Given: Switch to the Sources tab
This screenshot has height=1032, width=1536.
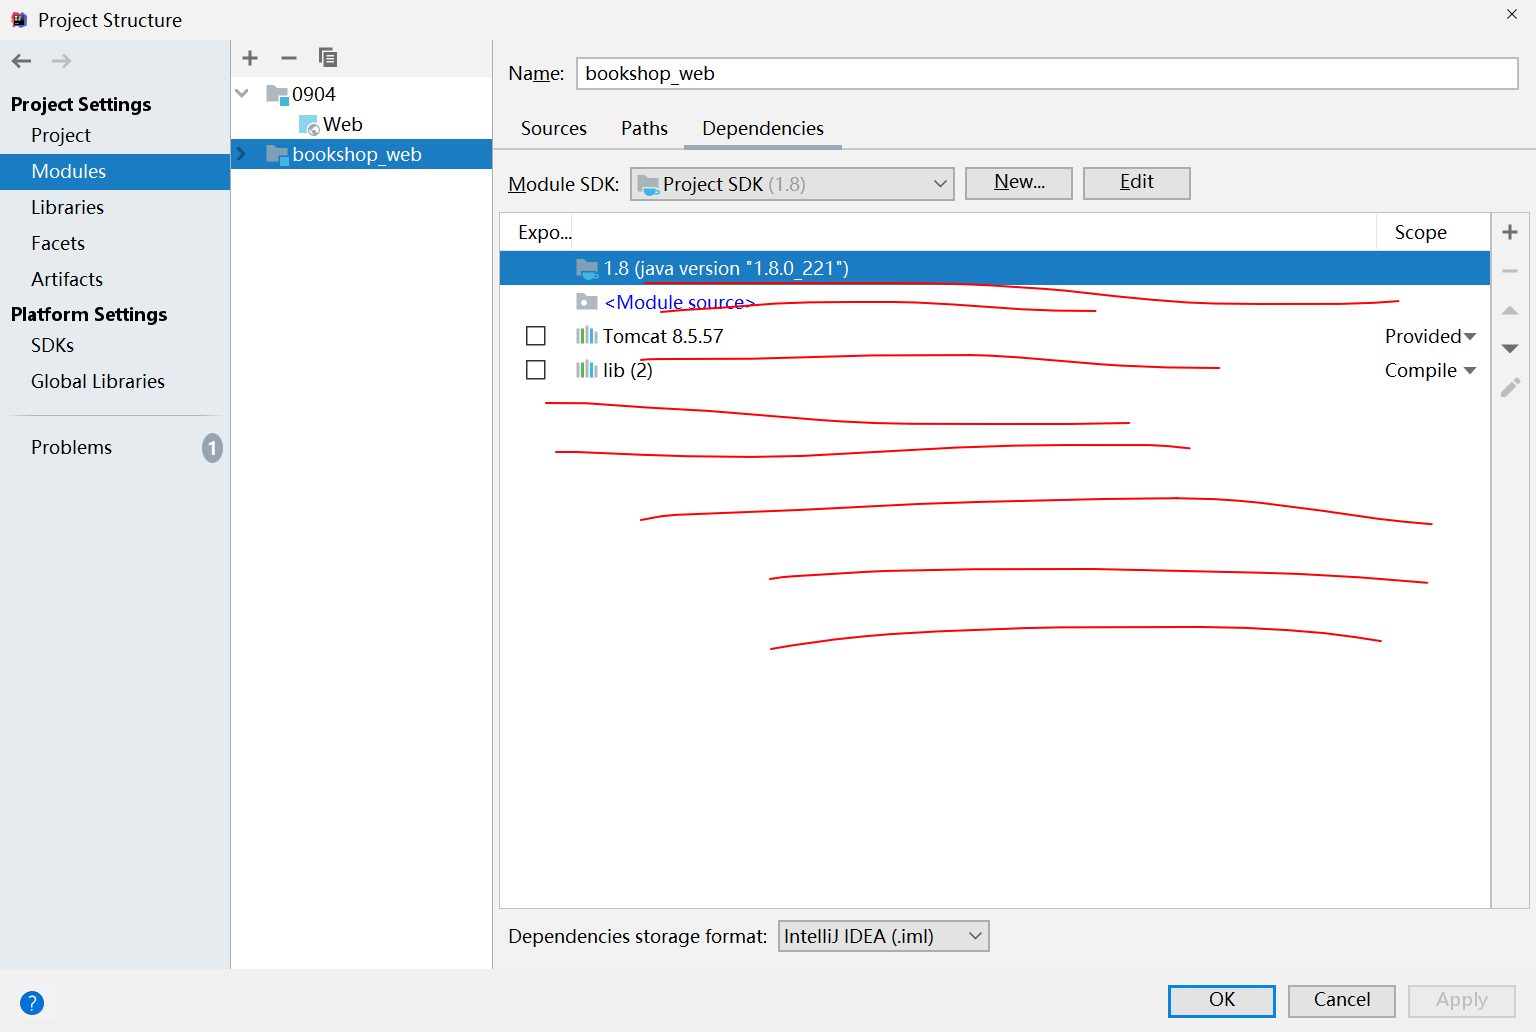Looking at the screenshot, I should (x=554, y=128).
